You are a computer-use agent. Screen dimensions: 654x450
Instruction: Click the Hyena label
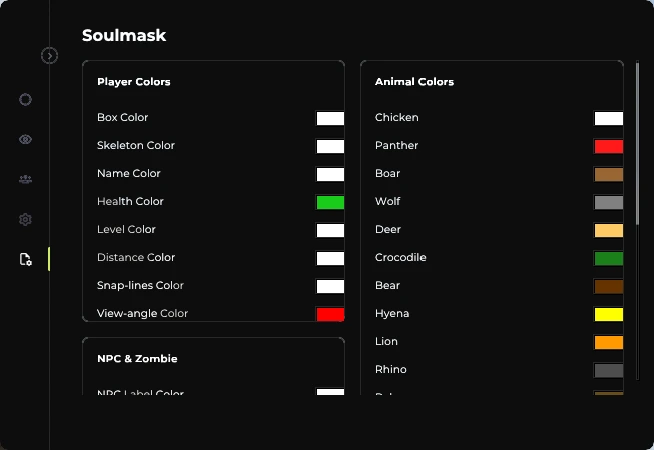click(x=392, y=313)
